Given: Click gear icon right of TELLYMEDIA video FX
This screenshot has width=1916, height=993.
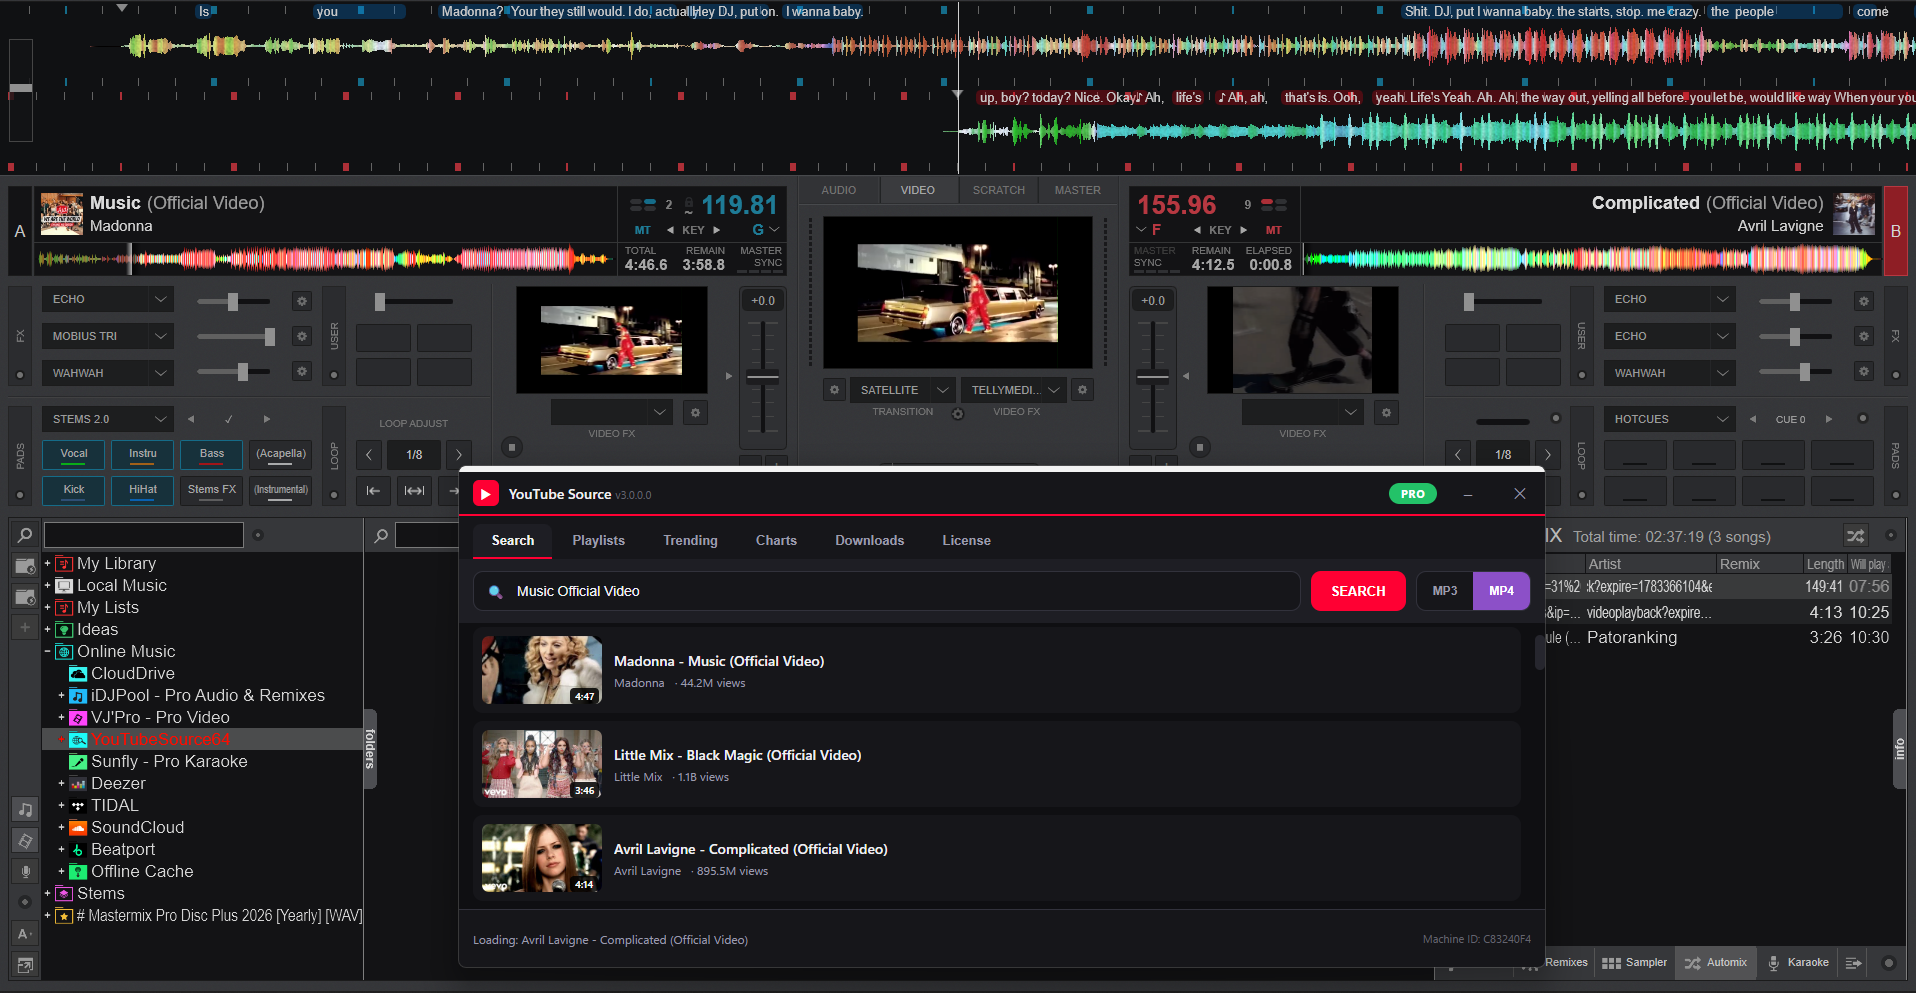Looking at the screenshot, I should pos(1082,390).
